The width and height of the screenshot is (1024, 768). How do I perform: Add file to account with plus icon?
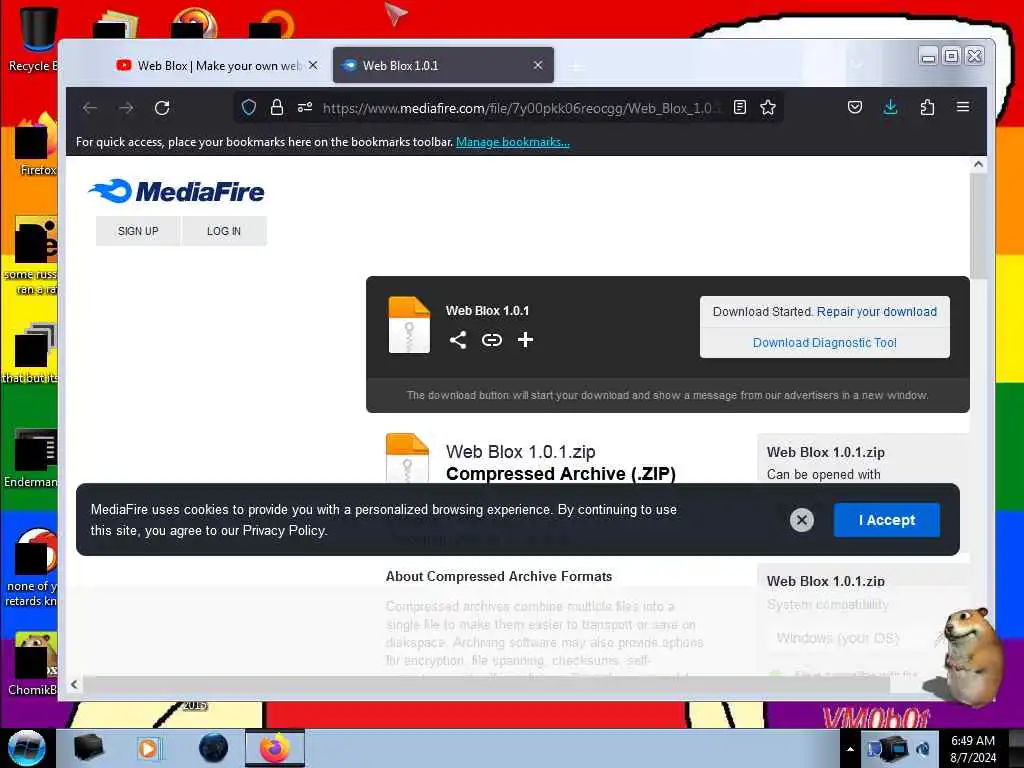point(525,340)
